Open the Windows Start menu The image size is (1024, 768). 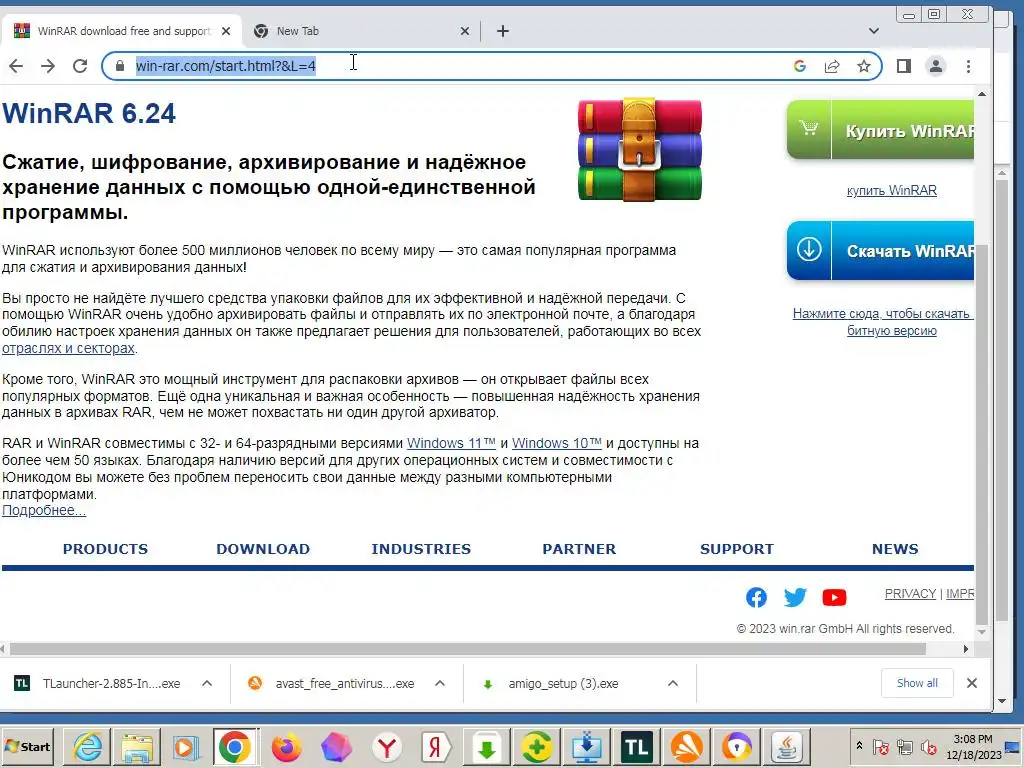[28, 746]
